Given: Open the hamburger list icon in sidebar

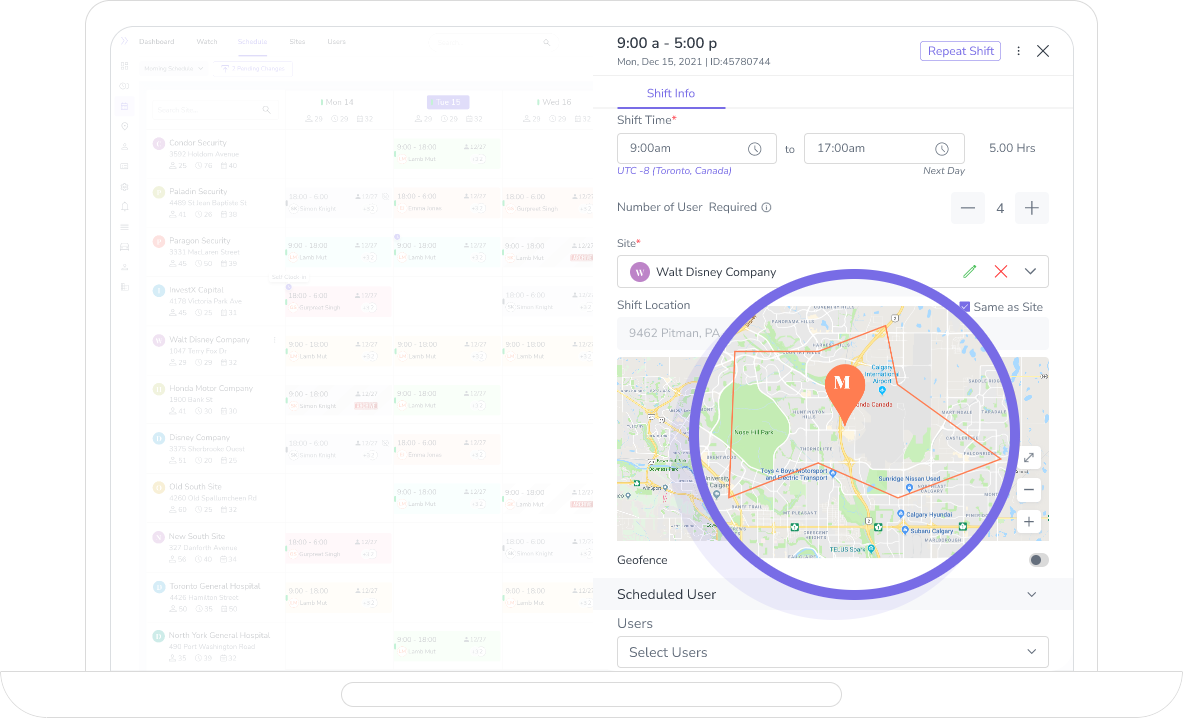Looking at the screenshot, I should [124, 227].
